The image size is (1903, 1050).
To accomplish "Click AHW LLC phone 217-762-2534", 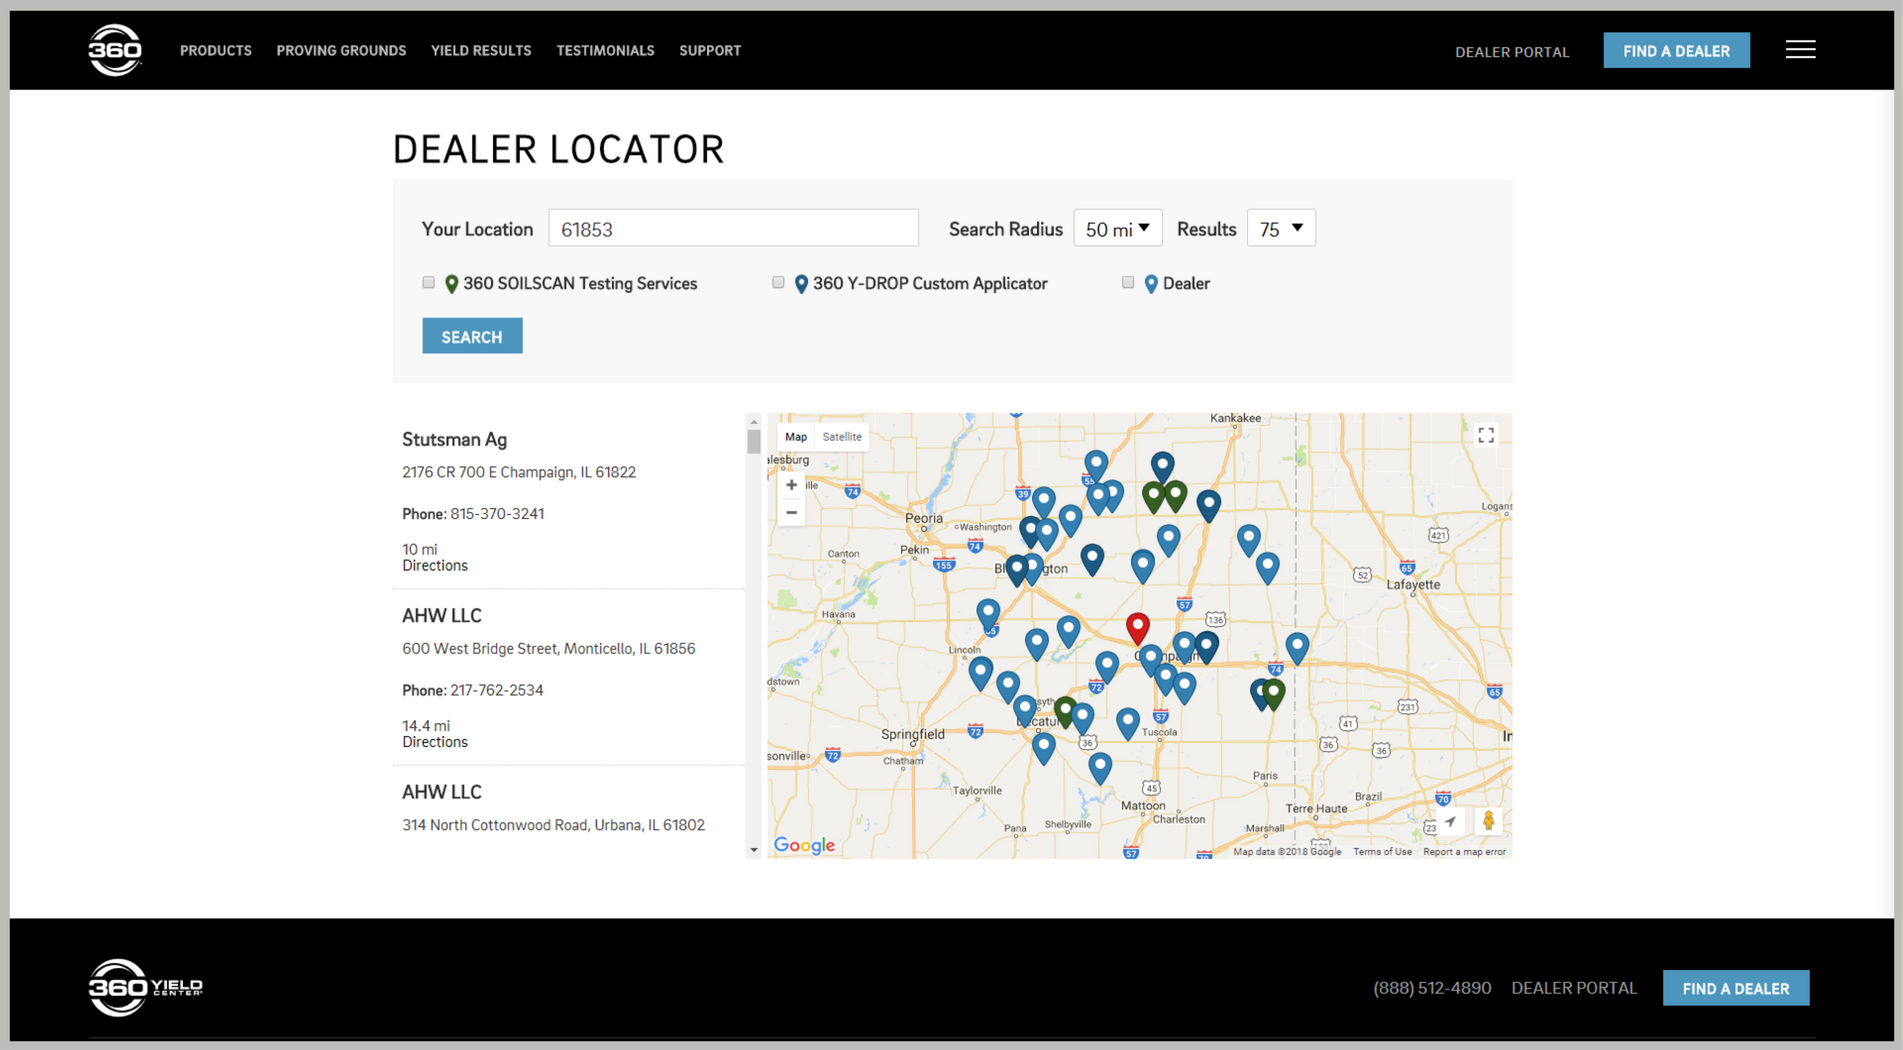I will click(x=497, y=690).
